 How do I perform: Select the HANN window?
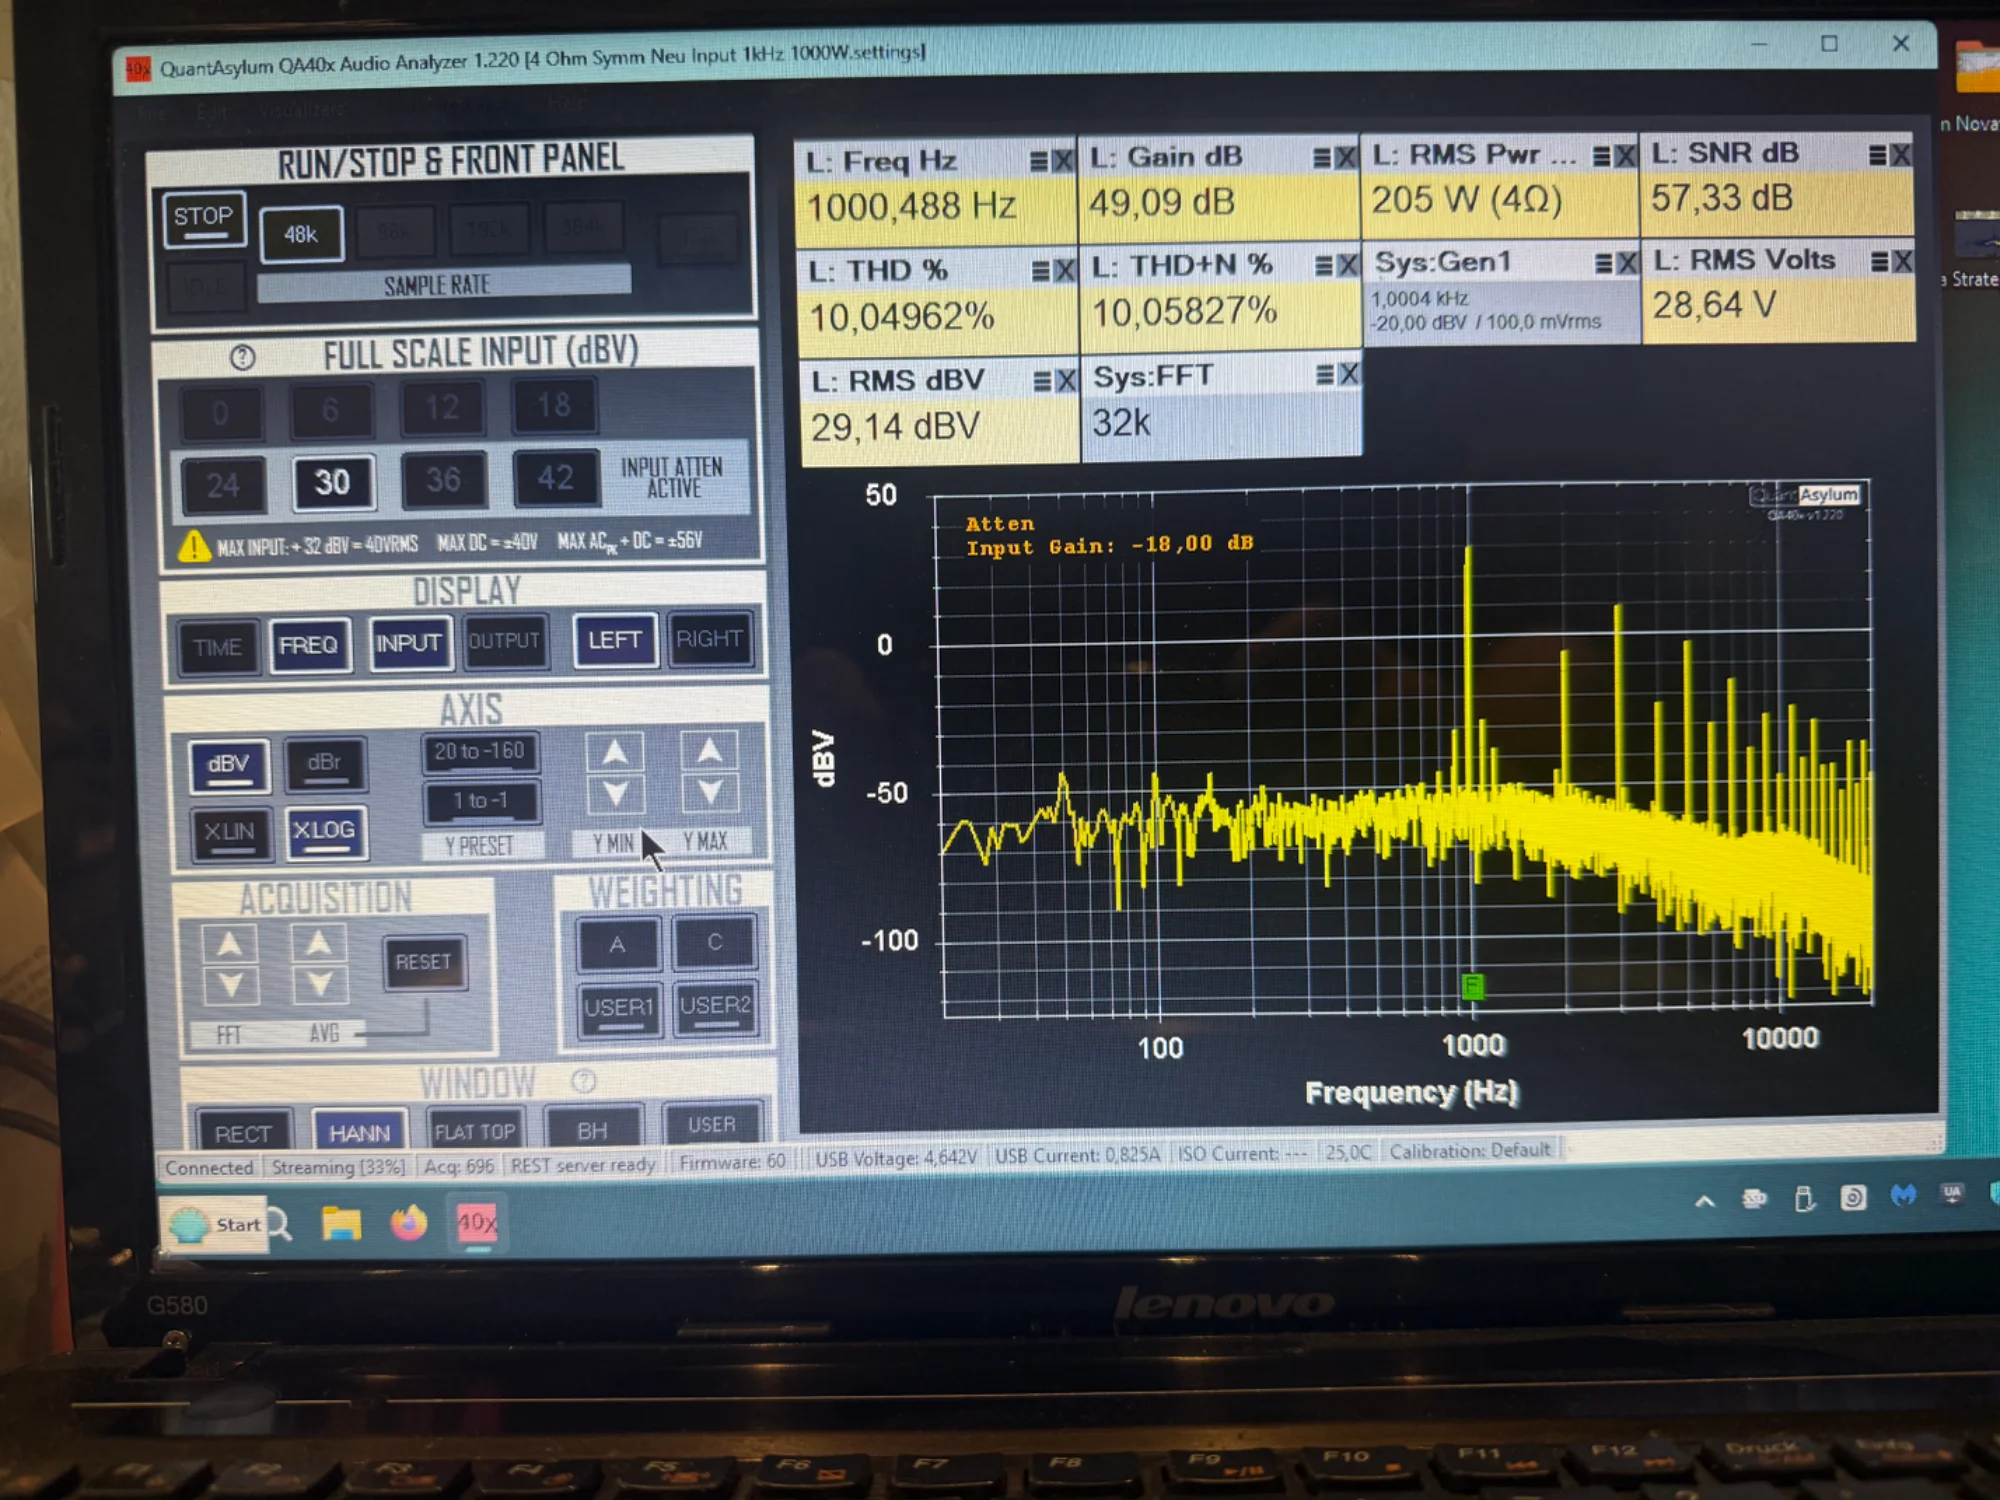pyautogui.click(x=360, y=1131)
